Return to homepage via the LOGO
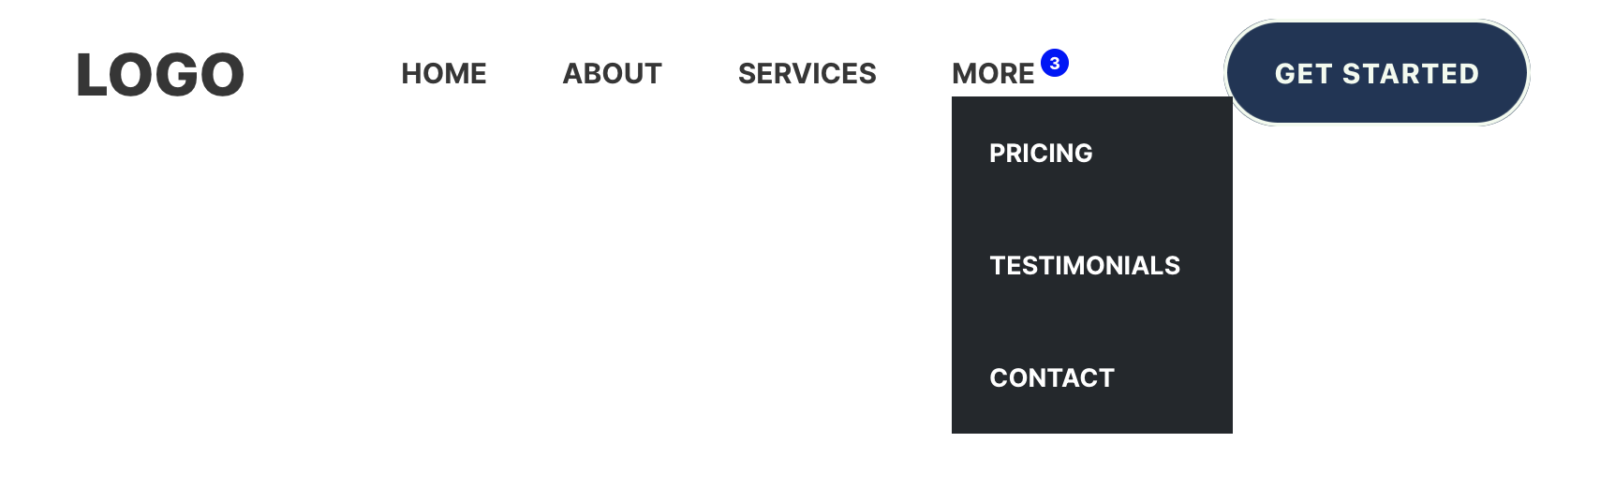 tap(160, 75)
